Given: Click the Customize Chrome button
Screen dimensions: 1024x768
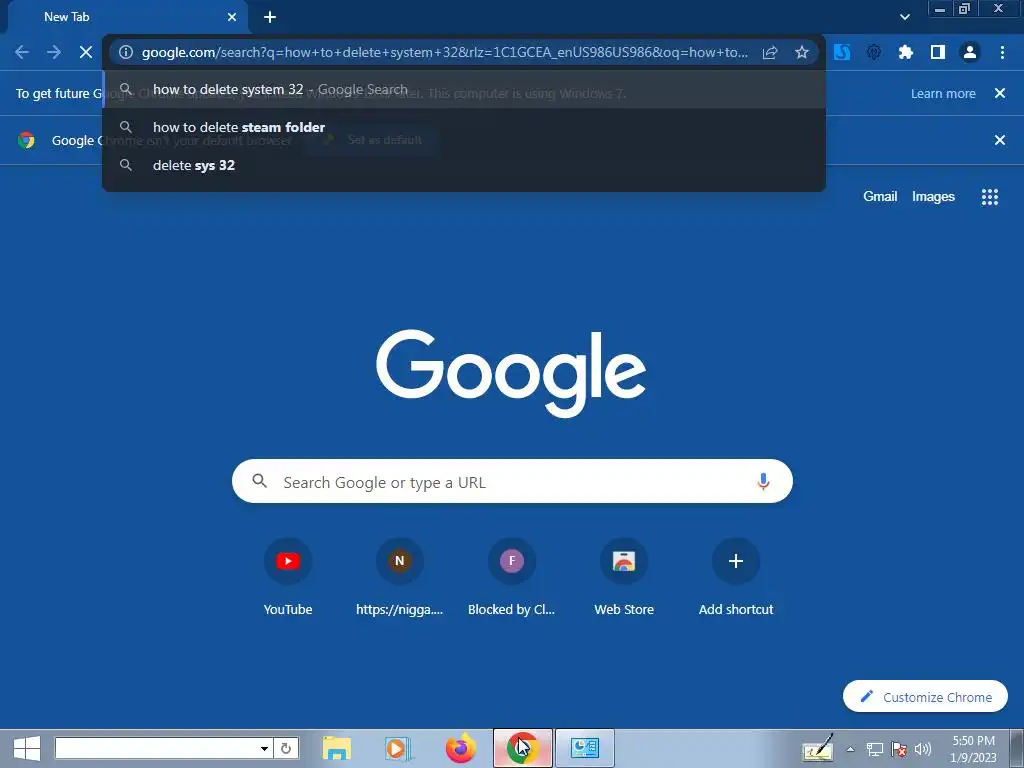Looking at the screenshot, I should pos(925,697).
